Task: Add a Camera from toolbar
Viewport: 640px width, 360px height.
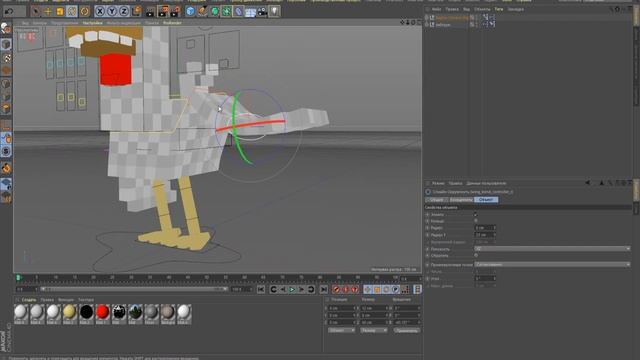Action: 262,11
